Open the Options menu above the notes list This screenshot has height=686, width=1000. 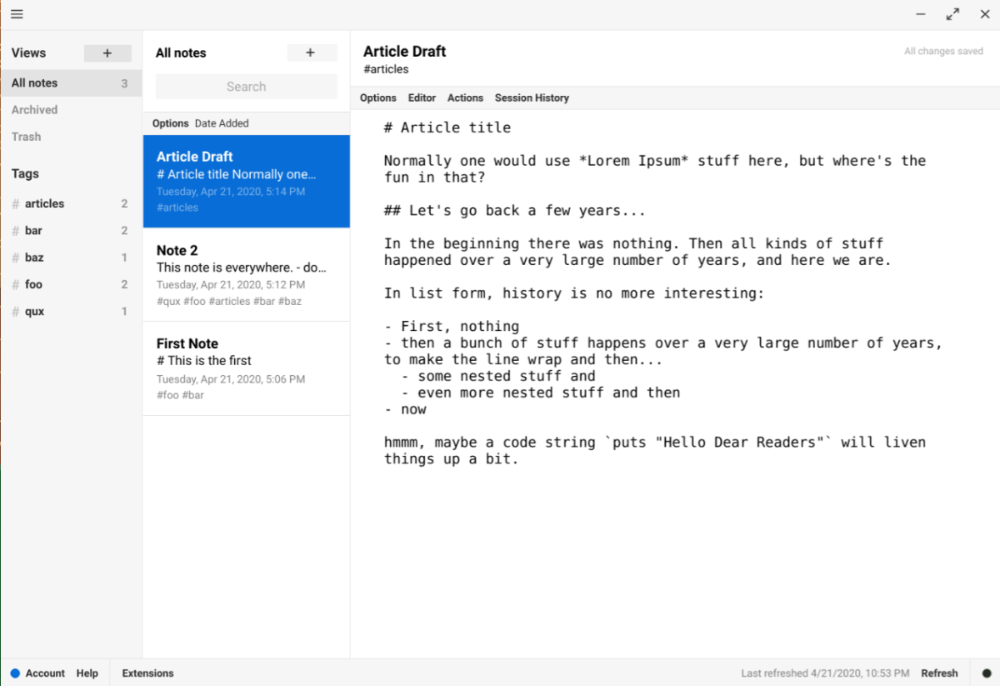coord(170,123)
